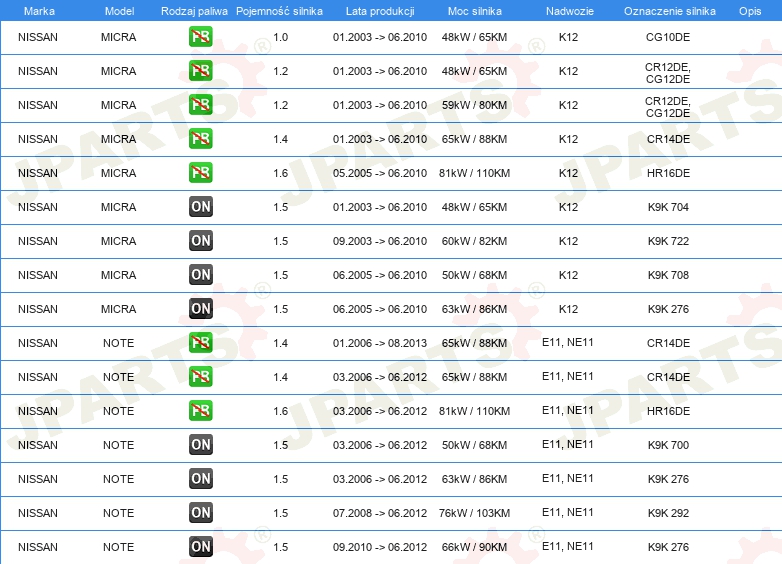Image resolution: width=782 pixels, height=564 pixels.
Task: Click the HR16DE code in the 05.2005 -> 06.2010 row
Action: (x=668, y=173)
